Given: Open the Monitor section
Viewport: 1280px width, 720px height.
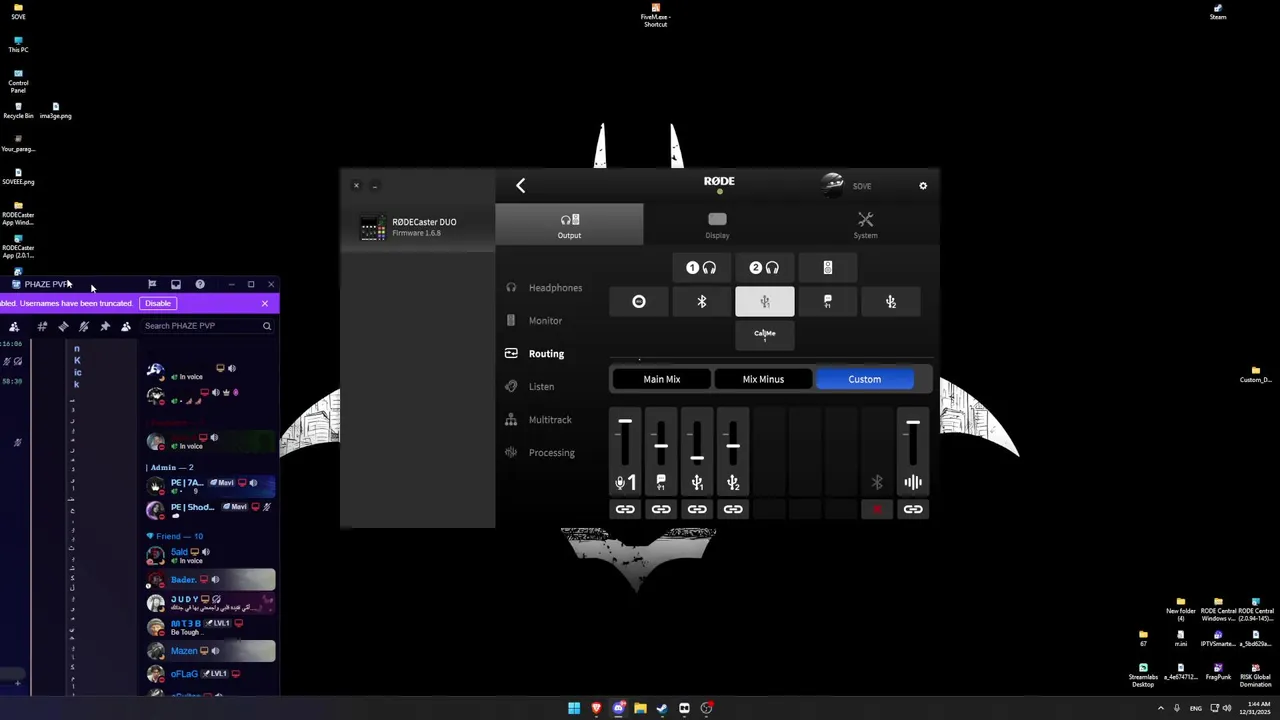Looking at the screenshot, I should click(534, 321).
